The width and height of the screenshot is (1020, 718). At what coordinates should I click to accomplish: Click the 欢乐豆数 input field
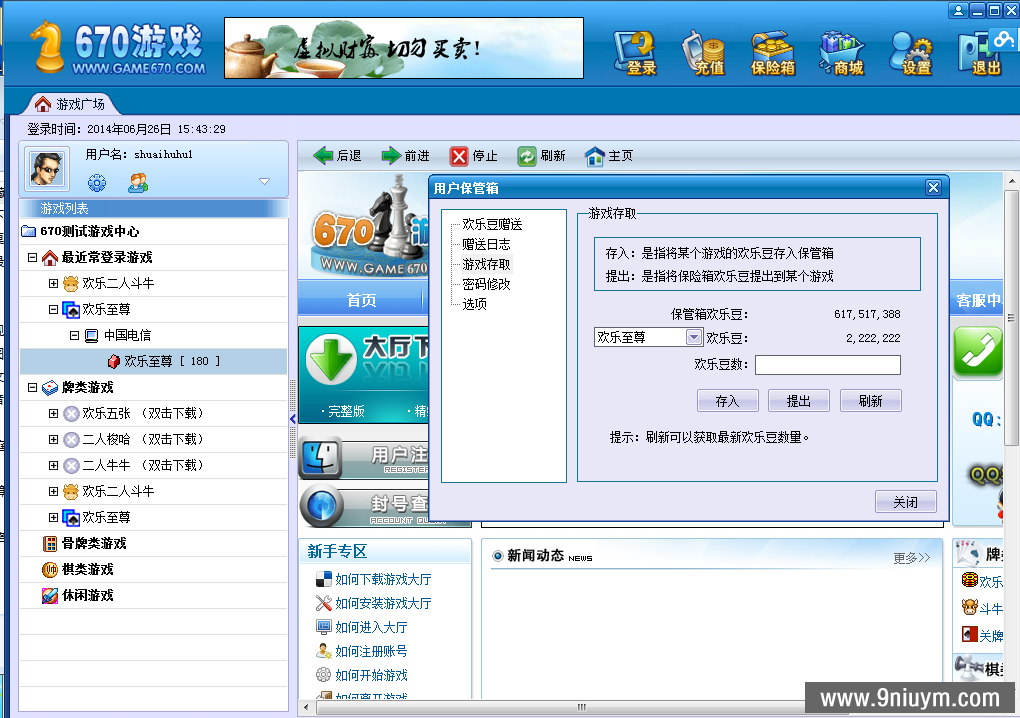(827, 365)
